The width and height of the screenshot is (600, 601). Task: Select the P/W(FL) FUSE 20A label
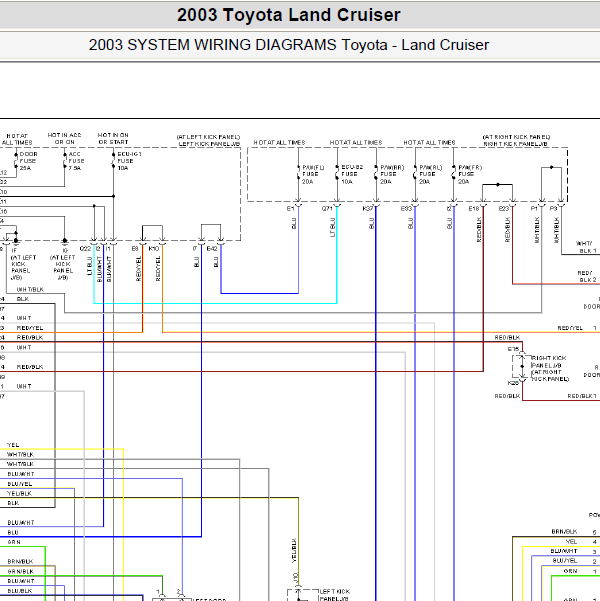(313, 174)
